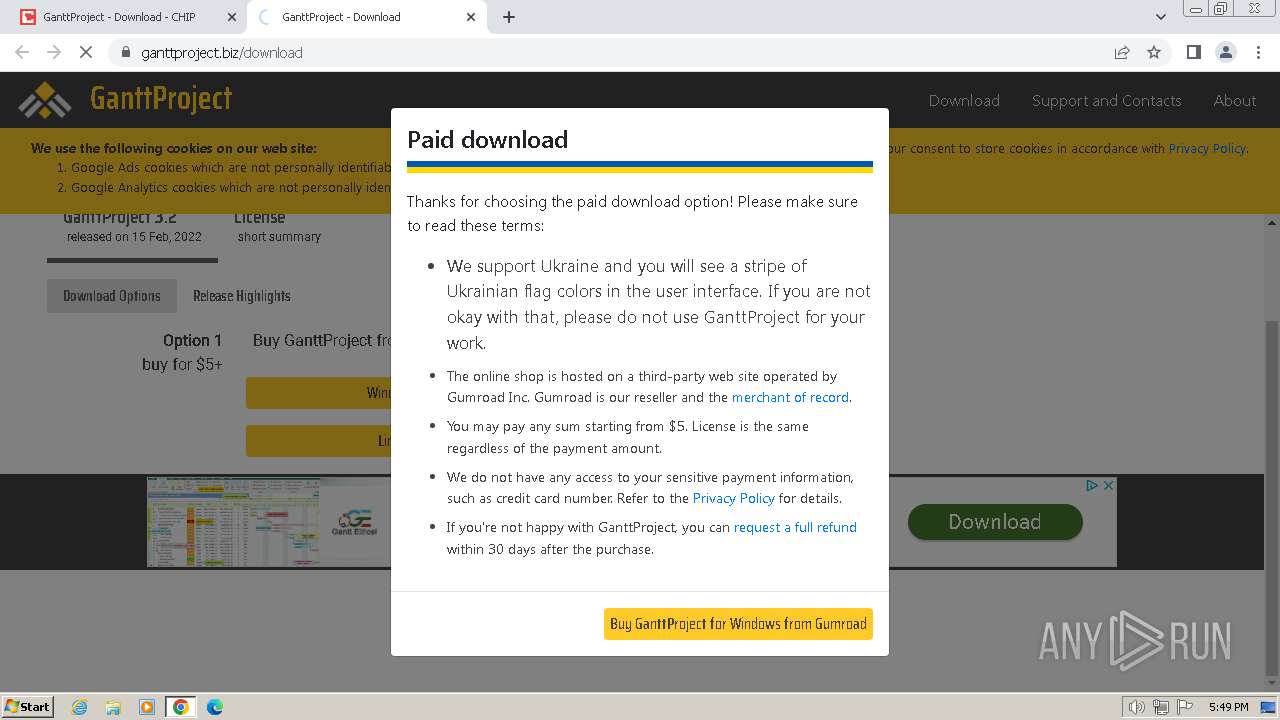Select the Download Options tab
Viewport: 1280px width, 720px height.
112,296
